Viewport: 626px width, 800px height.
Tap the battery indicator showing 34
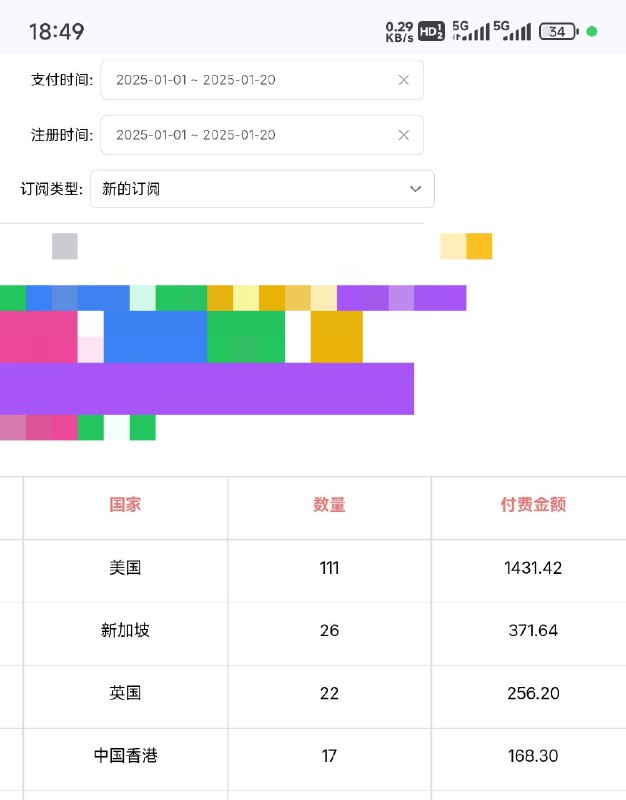tap(559, 32)
